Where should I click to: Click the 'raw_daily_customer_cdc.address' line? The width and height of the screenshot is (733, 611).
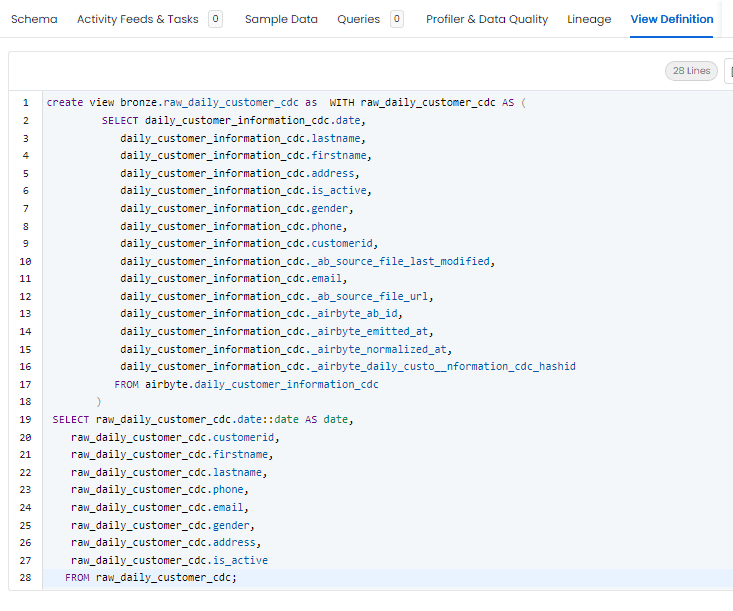[x=166, y=542]
